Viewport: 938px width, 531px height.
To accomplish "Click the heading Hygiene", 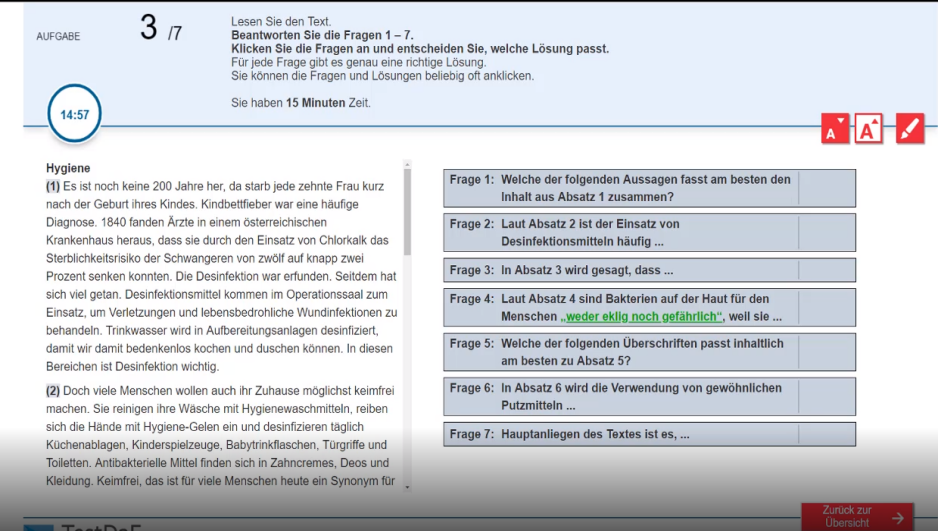I will pyautogui.click(x=68, y=169).
